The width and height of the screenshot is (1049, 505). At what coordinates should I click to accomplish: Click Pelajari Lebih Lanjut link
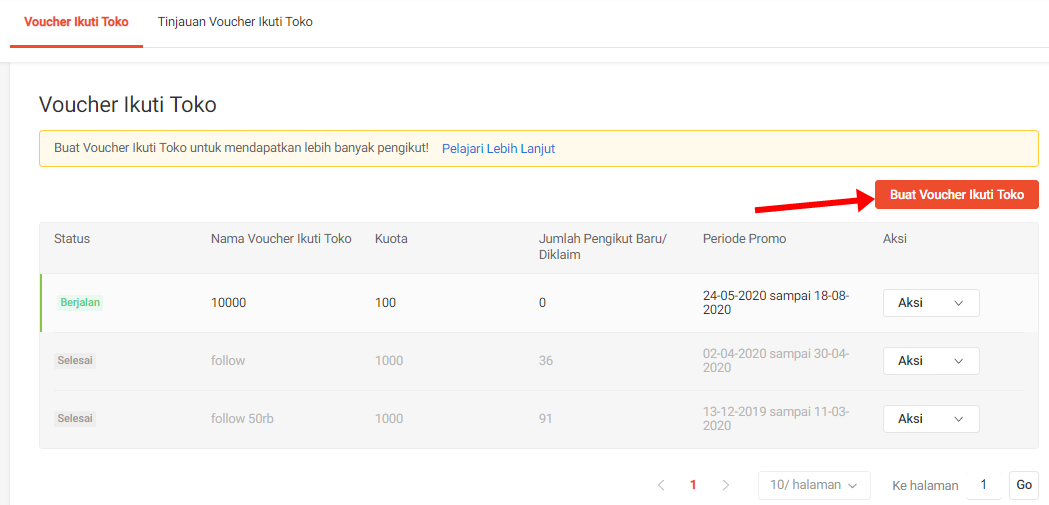pyautogui.click(x=498, y=148)
